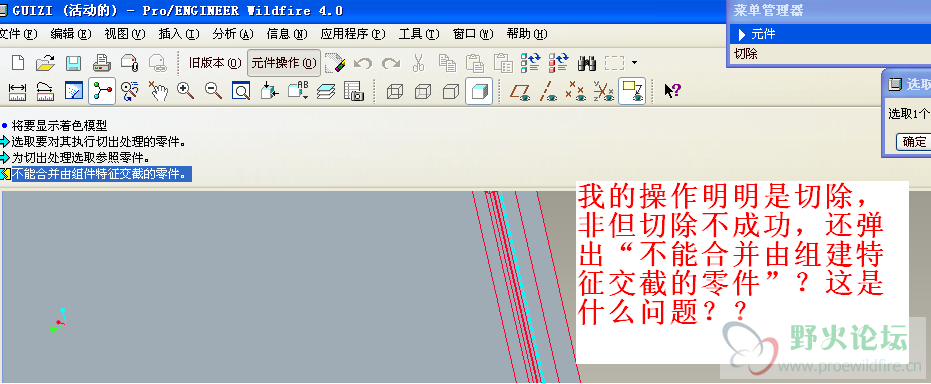
Task: Click the regenerate model icon
Action: [531, 63]
